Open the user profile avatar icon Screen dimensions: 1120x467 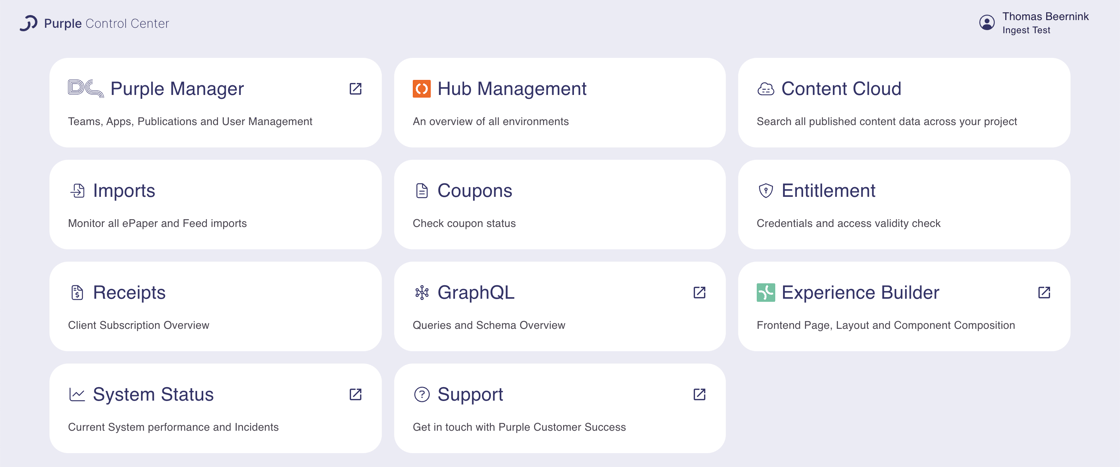point(986,23)
